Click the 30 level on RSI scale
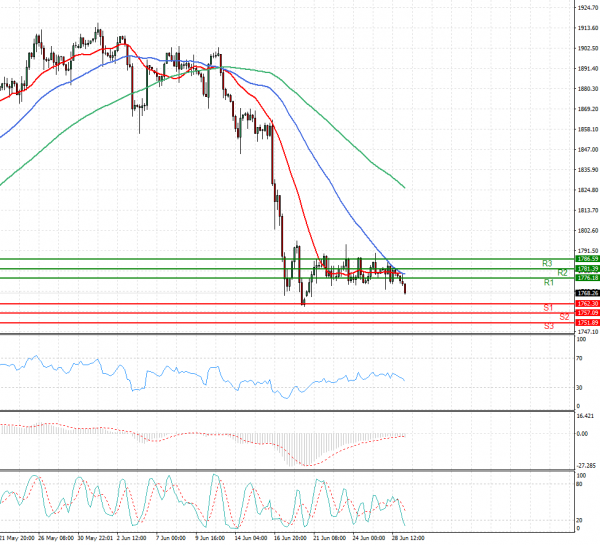The width and height of the screenshot is (600, 545). click(579, 388)
